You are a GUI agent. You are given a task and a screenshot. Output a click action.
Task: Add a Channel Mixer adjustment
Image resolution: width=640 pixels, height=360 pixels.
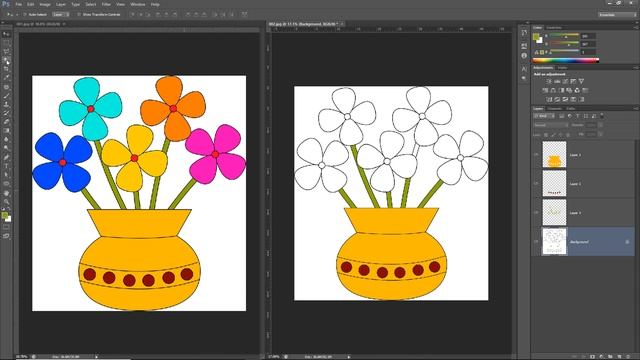(577, 90)
